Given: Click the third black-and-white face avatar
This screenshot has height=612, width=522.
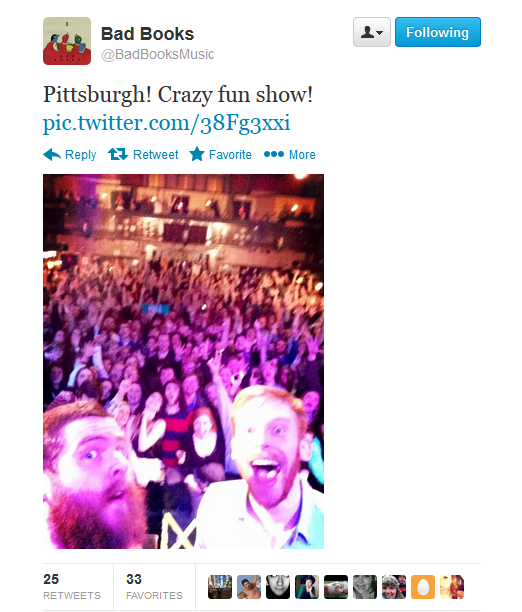Looking at the screenshot, I should 278,587.
